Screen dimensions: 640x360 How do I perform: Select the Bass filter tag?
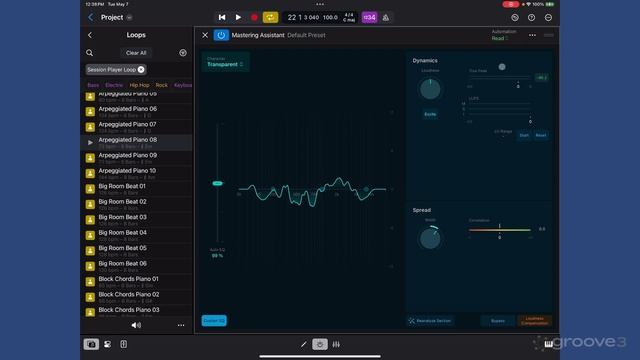pos(93,85)
